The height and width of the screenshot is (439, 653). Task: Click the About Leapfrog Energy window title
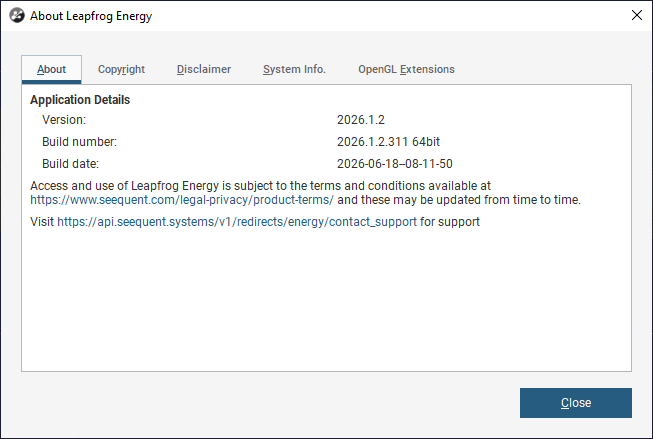91,16
